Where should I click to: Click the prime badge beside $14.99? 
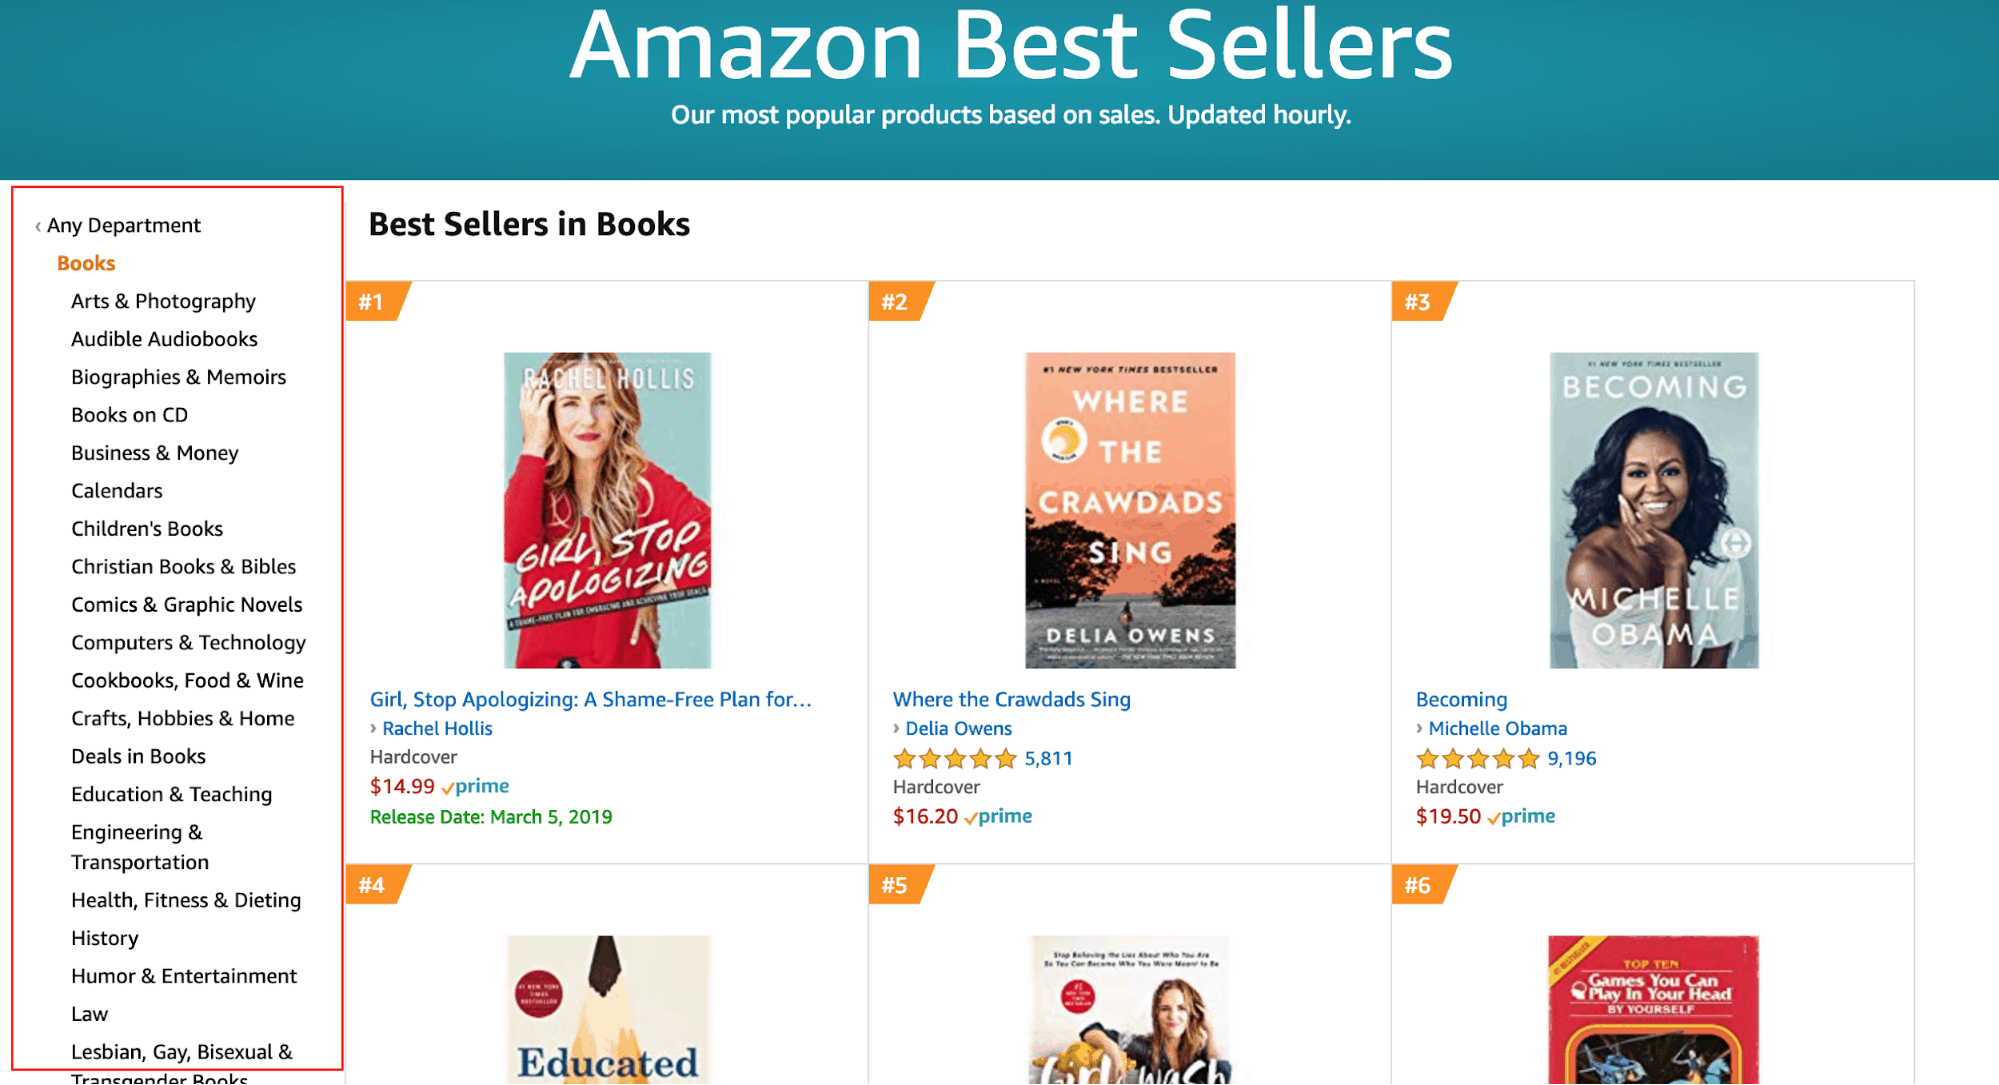click(476, 787)
